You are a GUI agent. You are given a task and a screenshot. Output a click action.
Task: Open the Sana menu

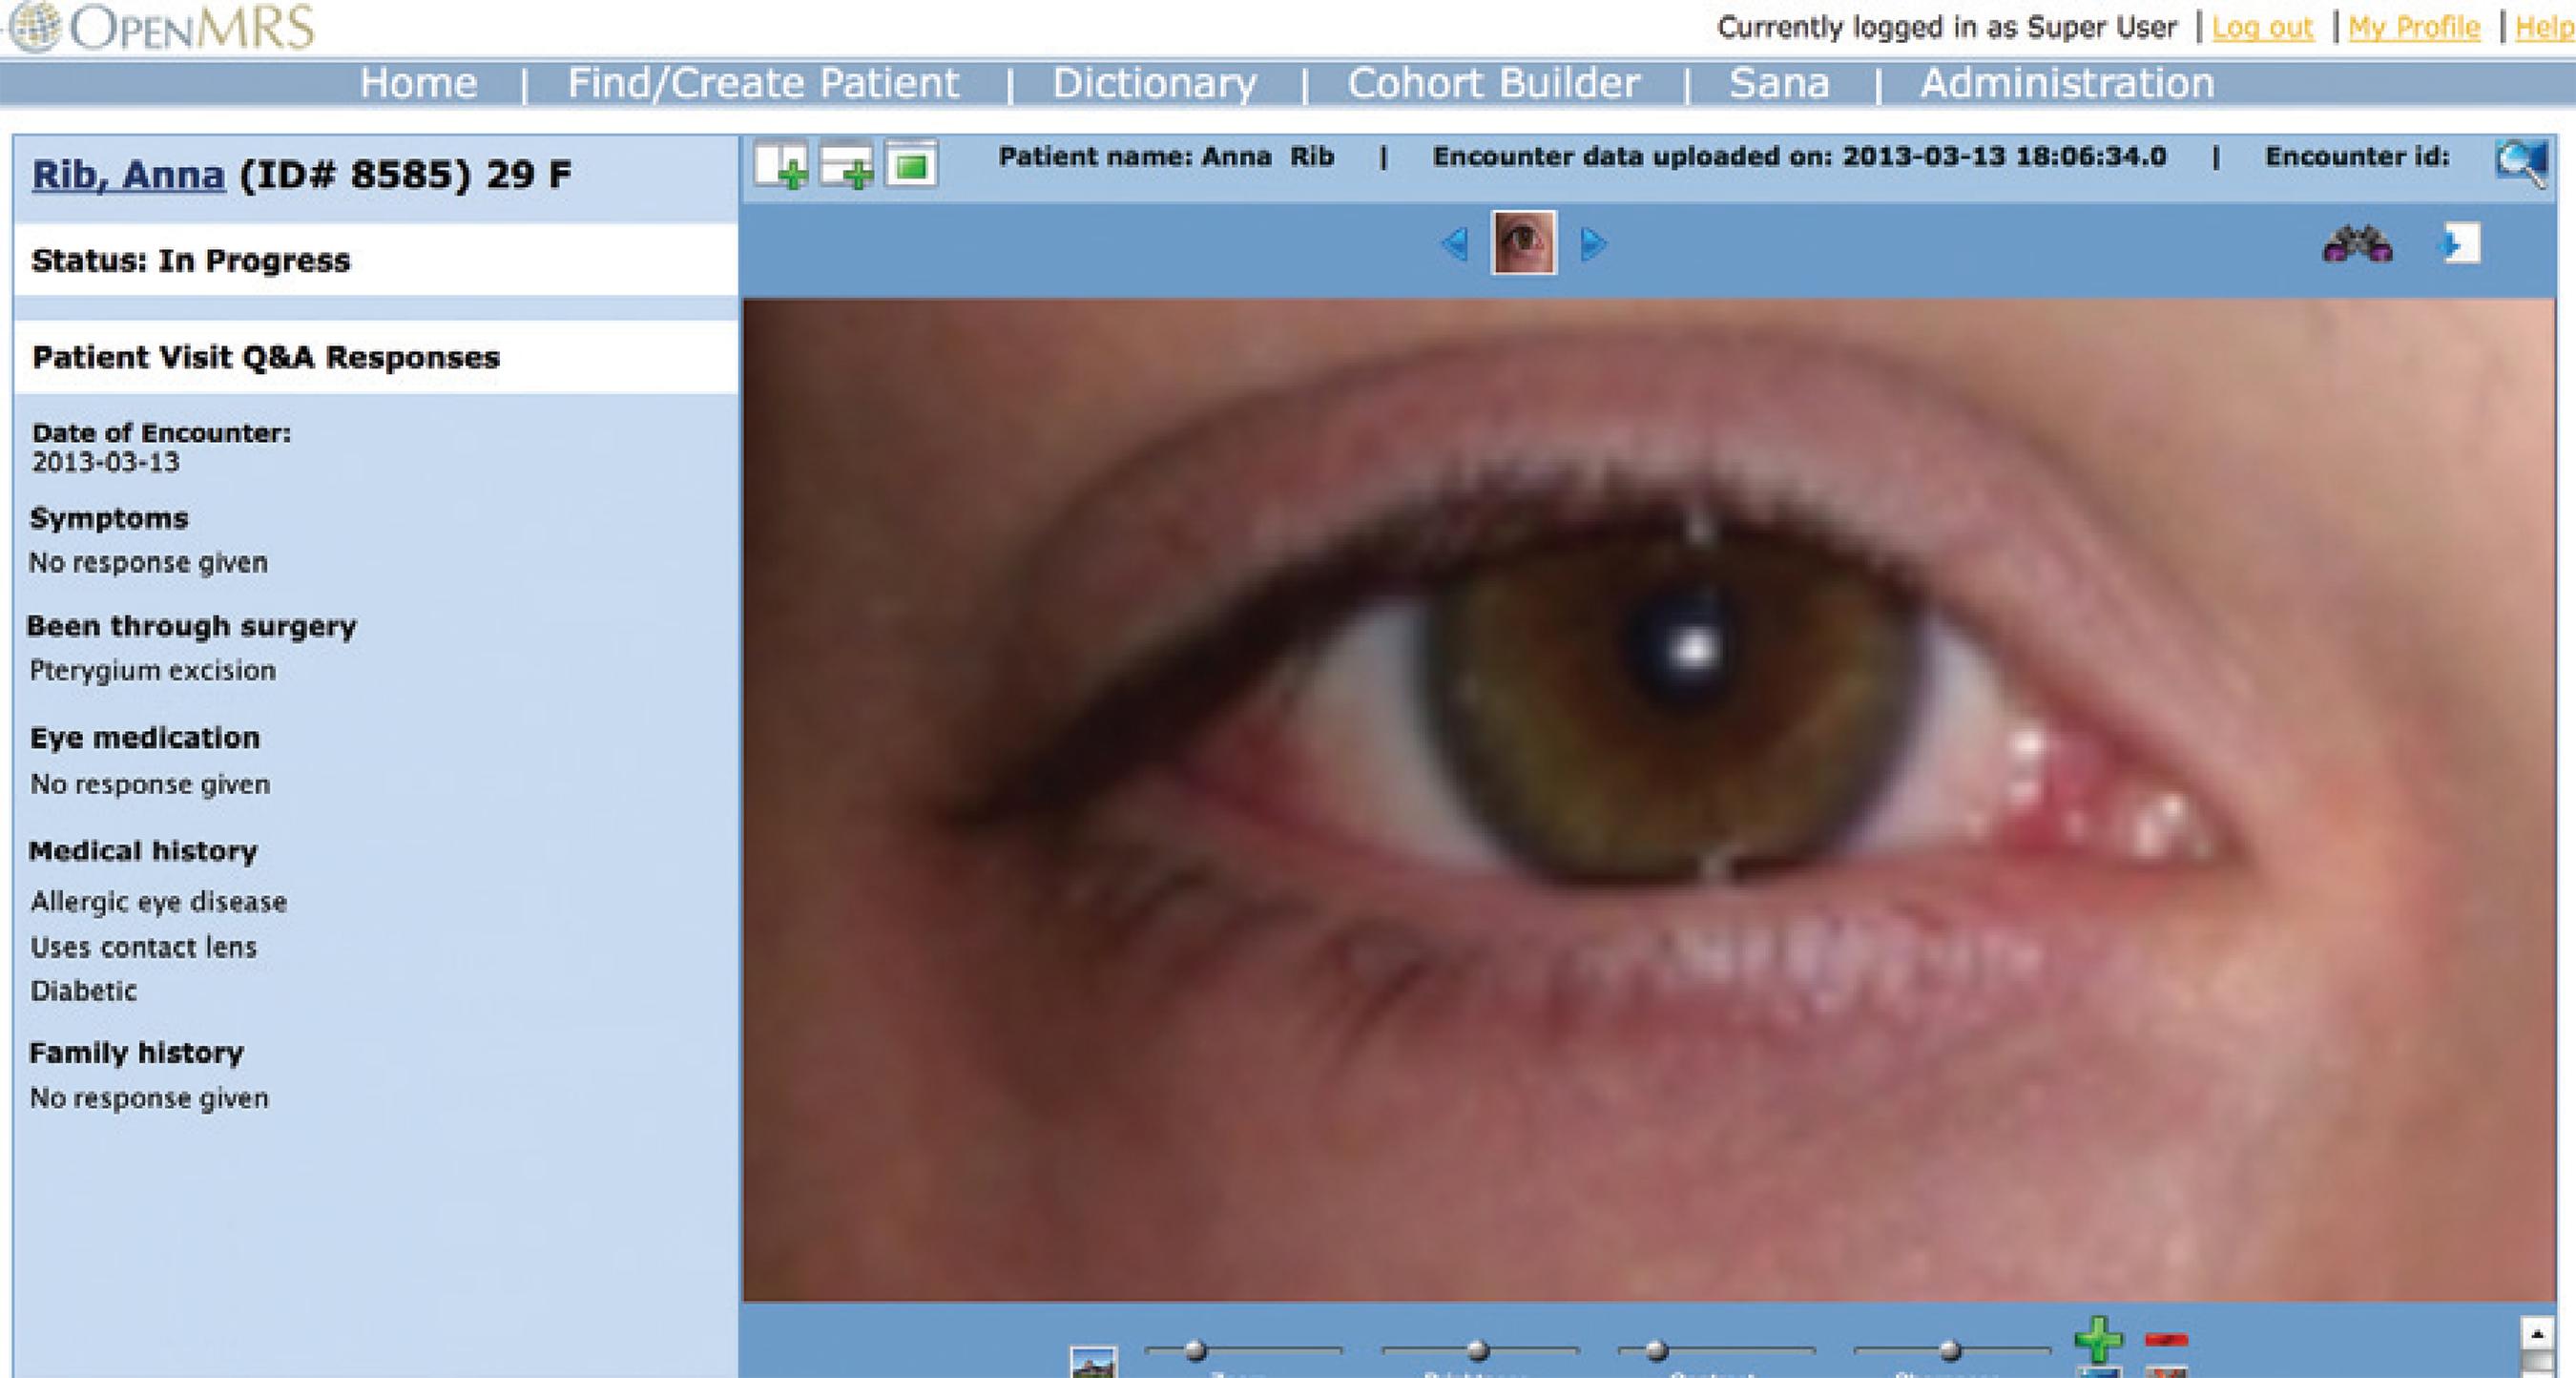point(1779,83)
